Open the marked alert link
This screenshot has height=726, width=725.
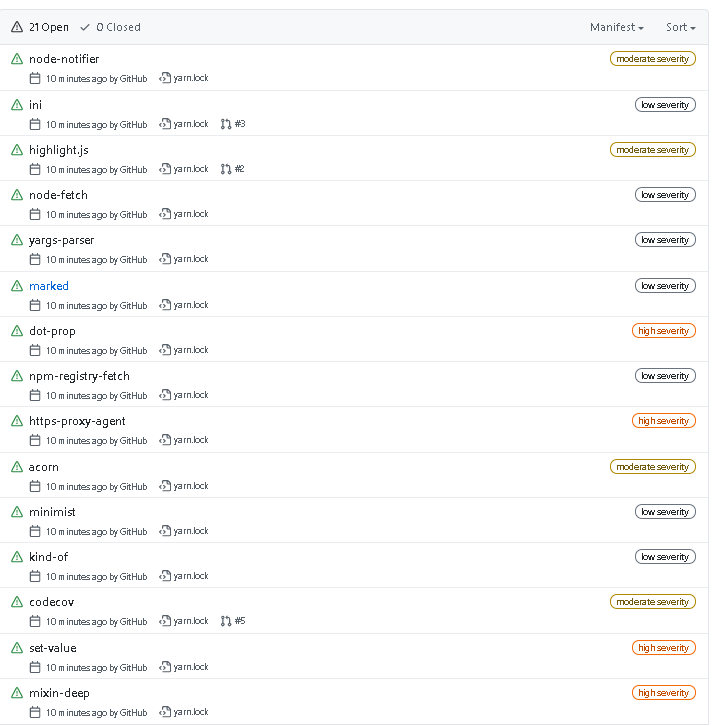click(x=49, y=286)
